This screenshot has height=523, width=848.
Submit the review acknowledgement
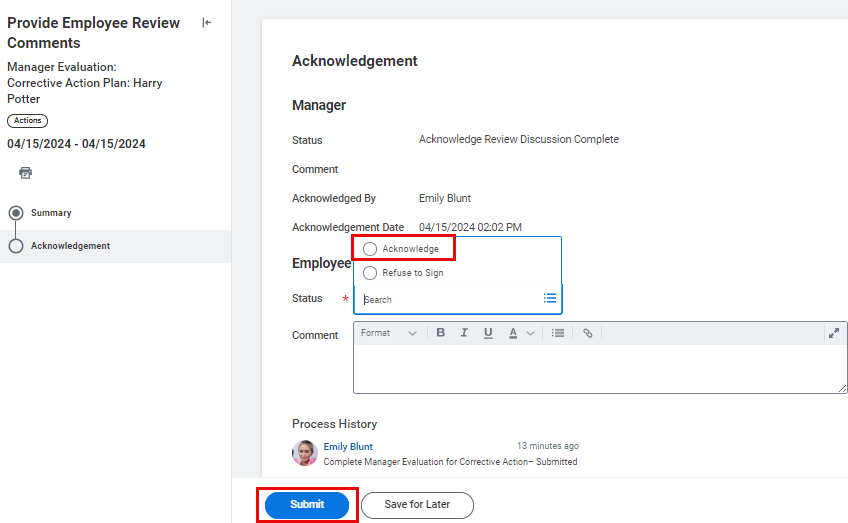click(307, 505)
